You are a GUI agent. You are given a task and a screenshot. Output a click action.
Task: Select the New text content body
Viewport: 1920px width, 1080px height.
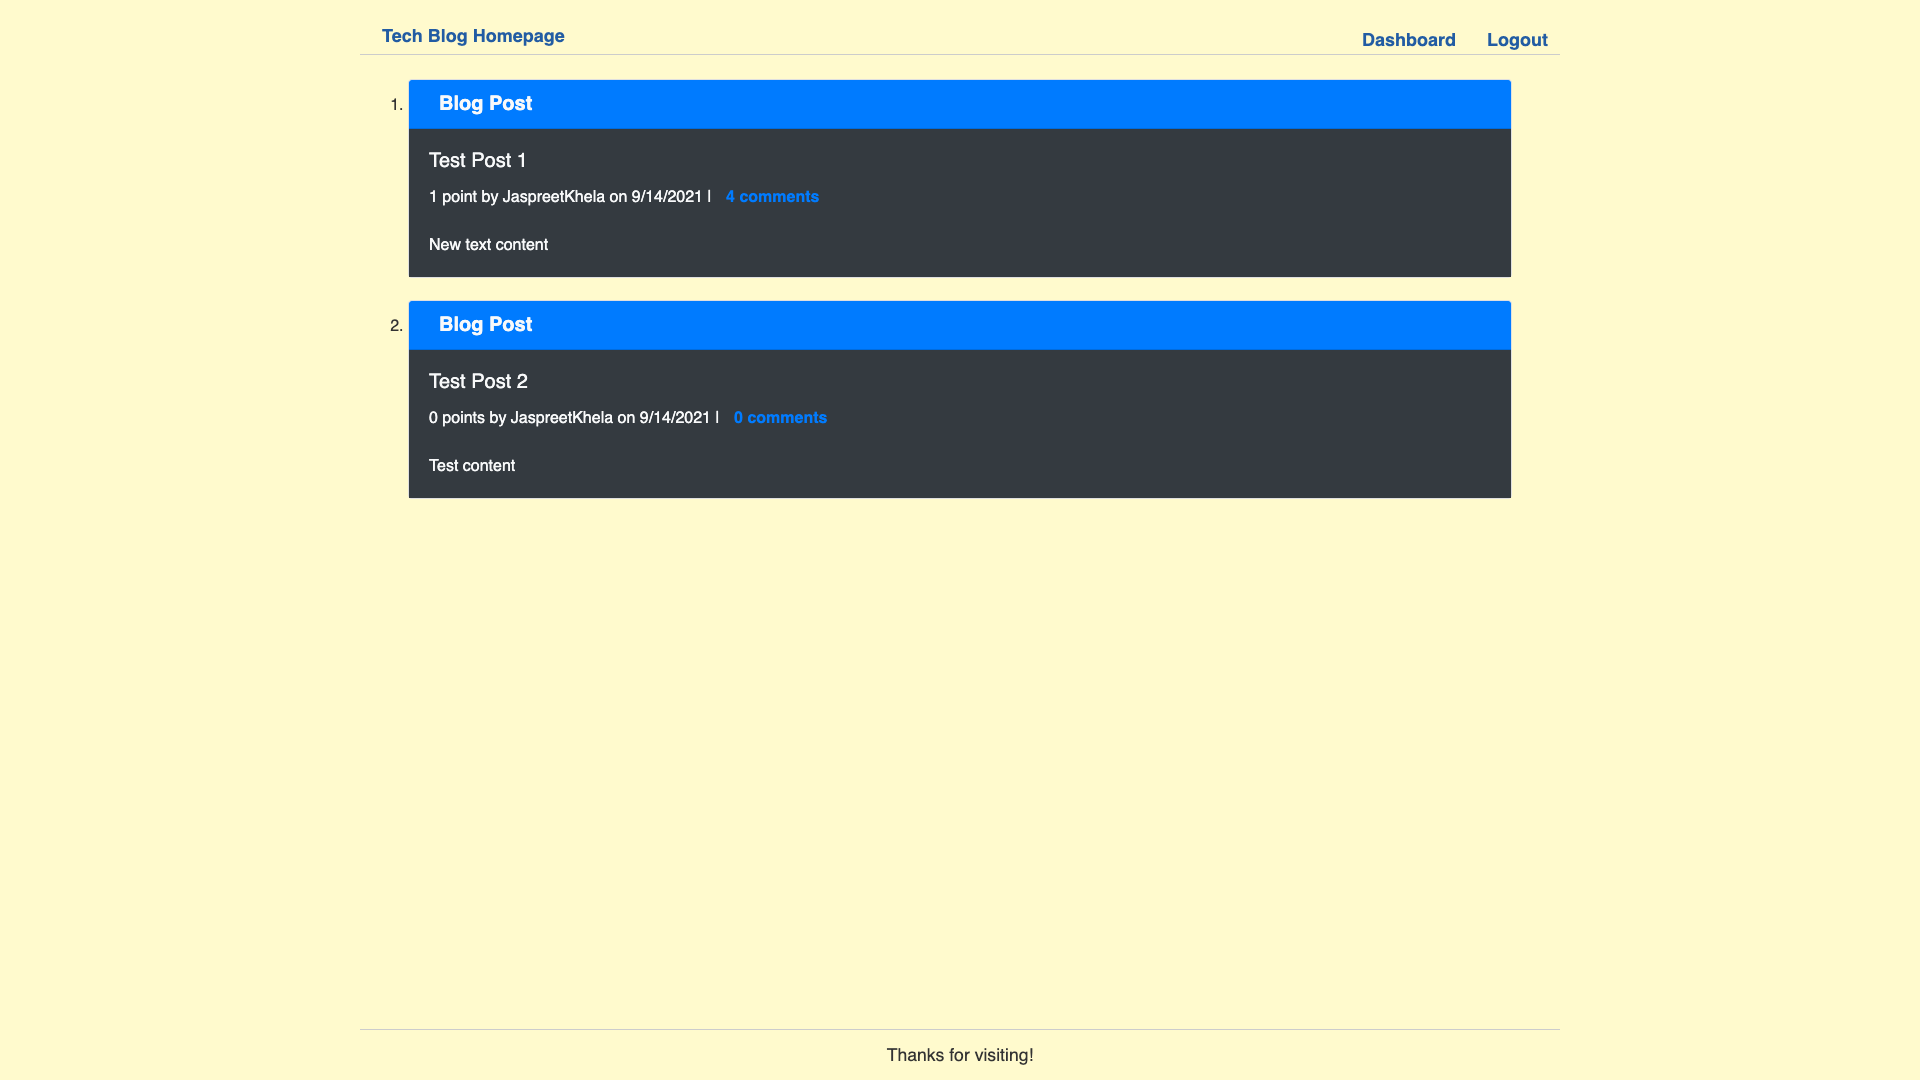[x=488, y=244]
